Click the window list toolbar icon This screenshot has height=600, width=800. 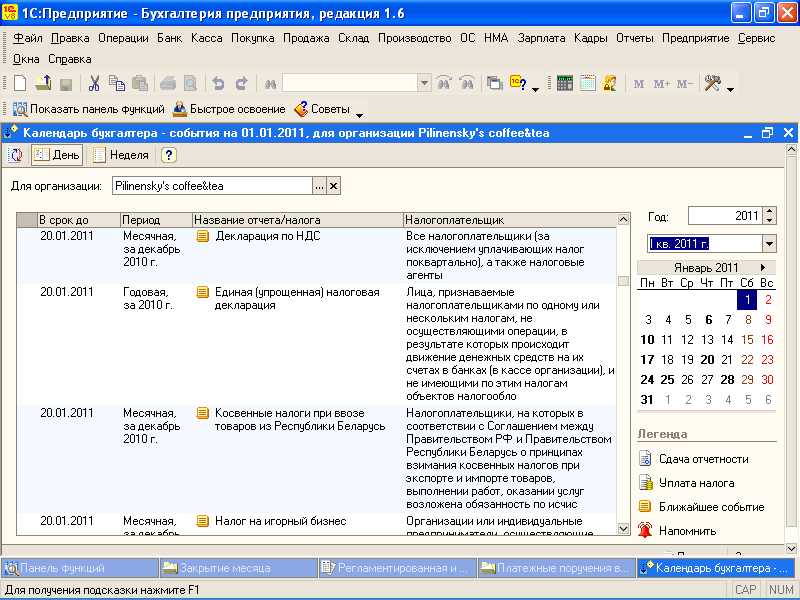[494, 83]
